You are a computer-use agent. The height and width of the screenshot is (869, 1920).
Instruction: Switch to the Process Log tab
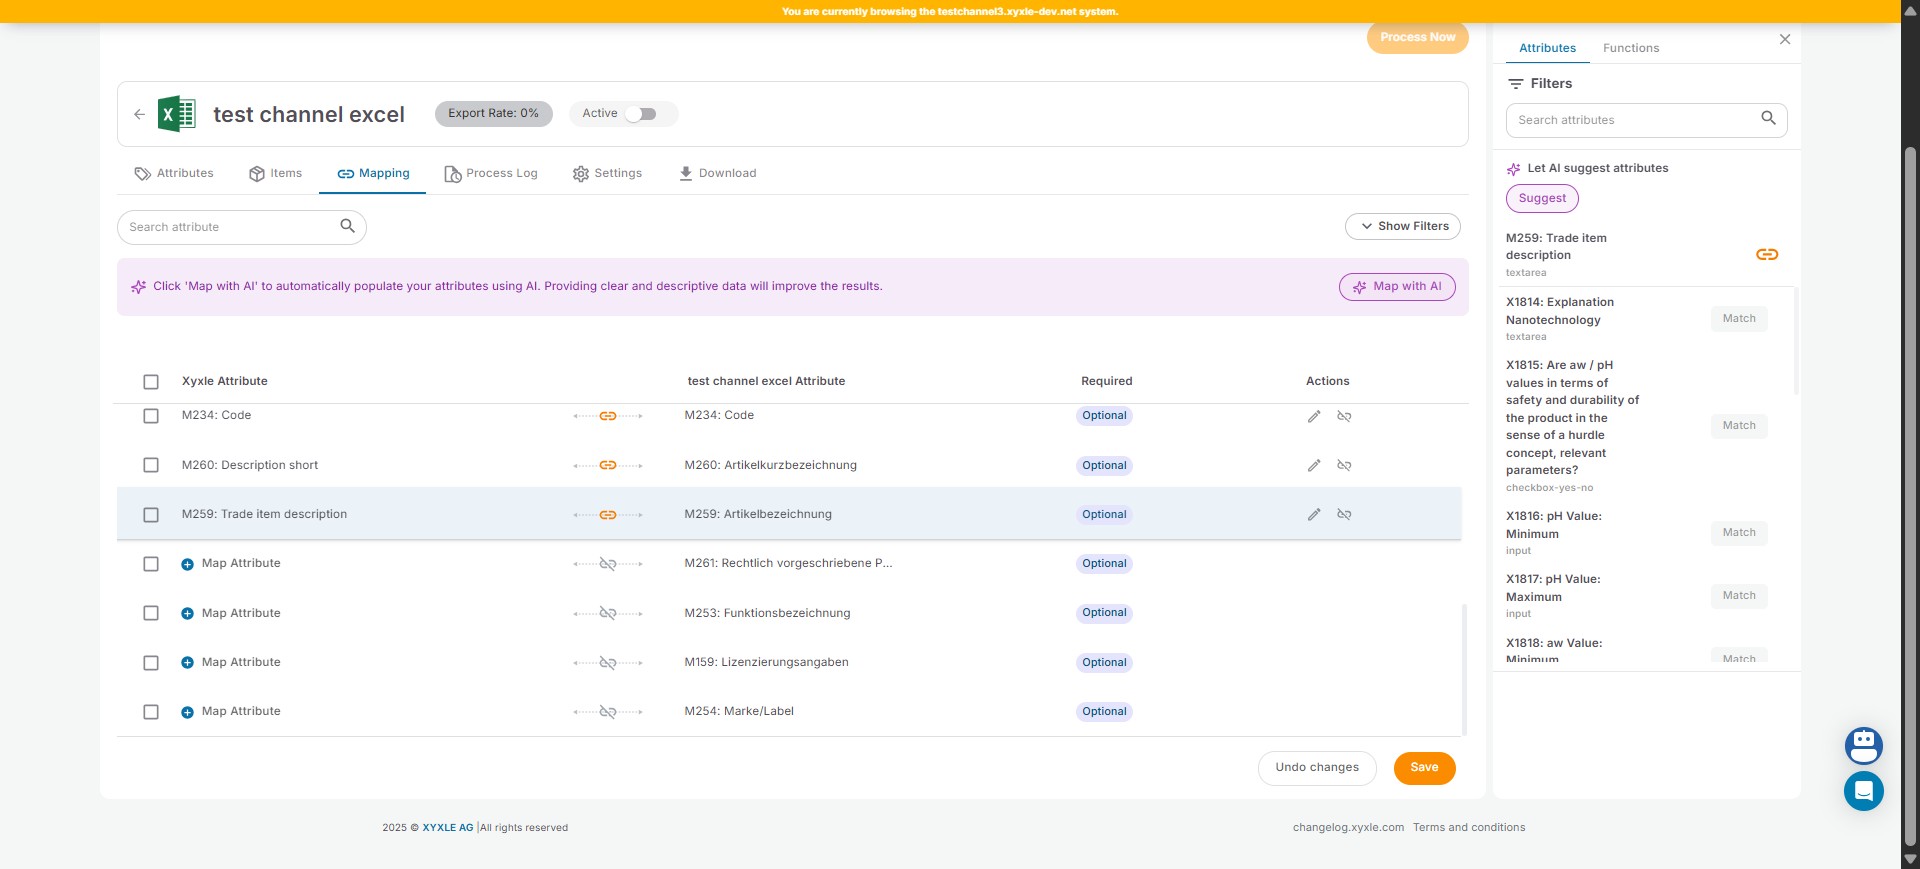pos(491,174)
